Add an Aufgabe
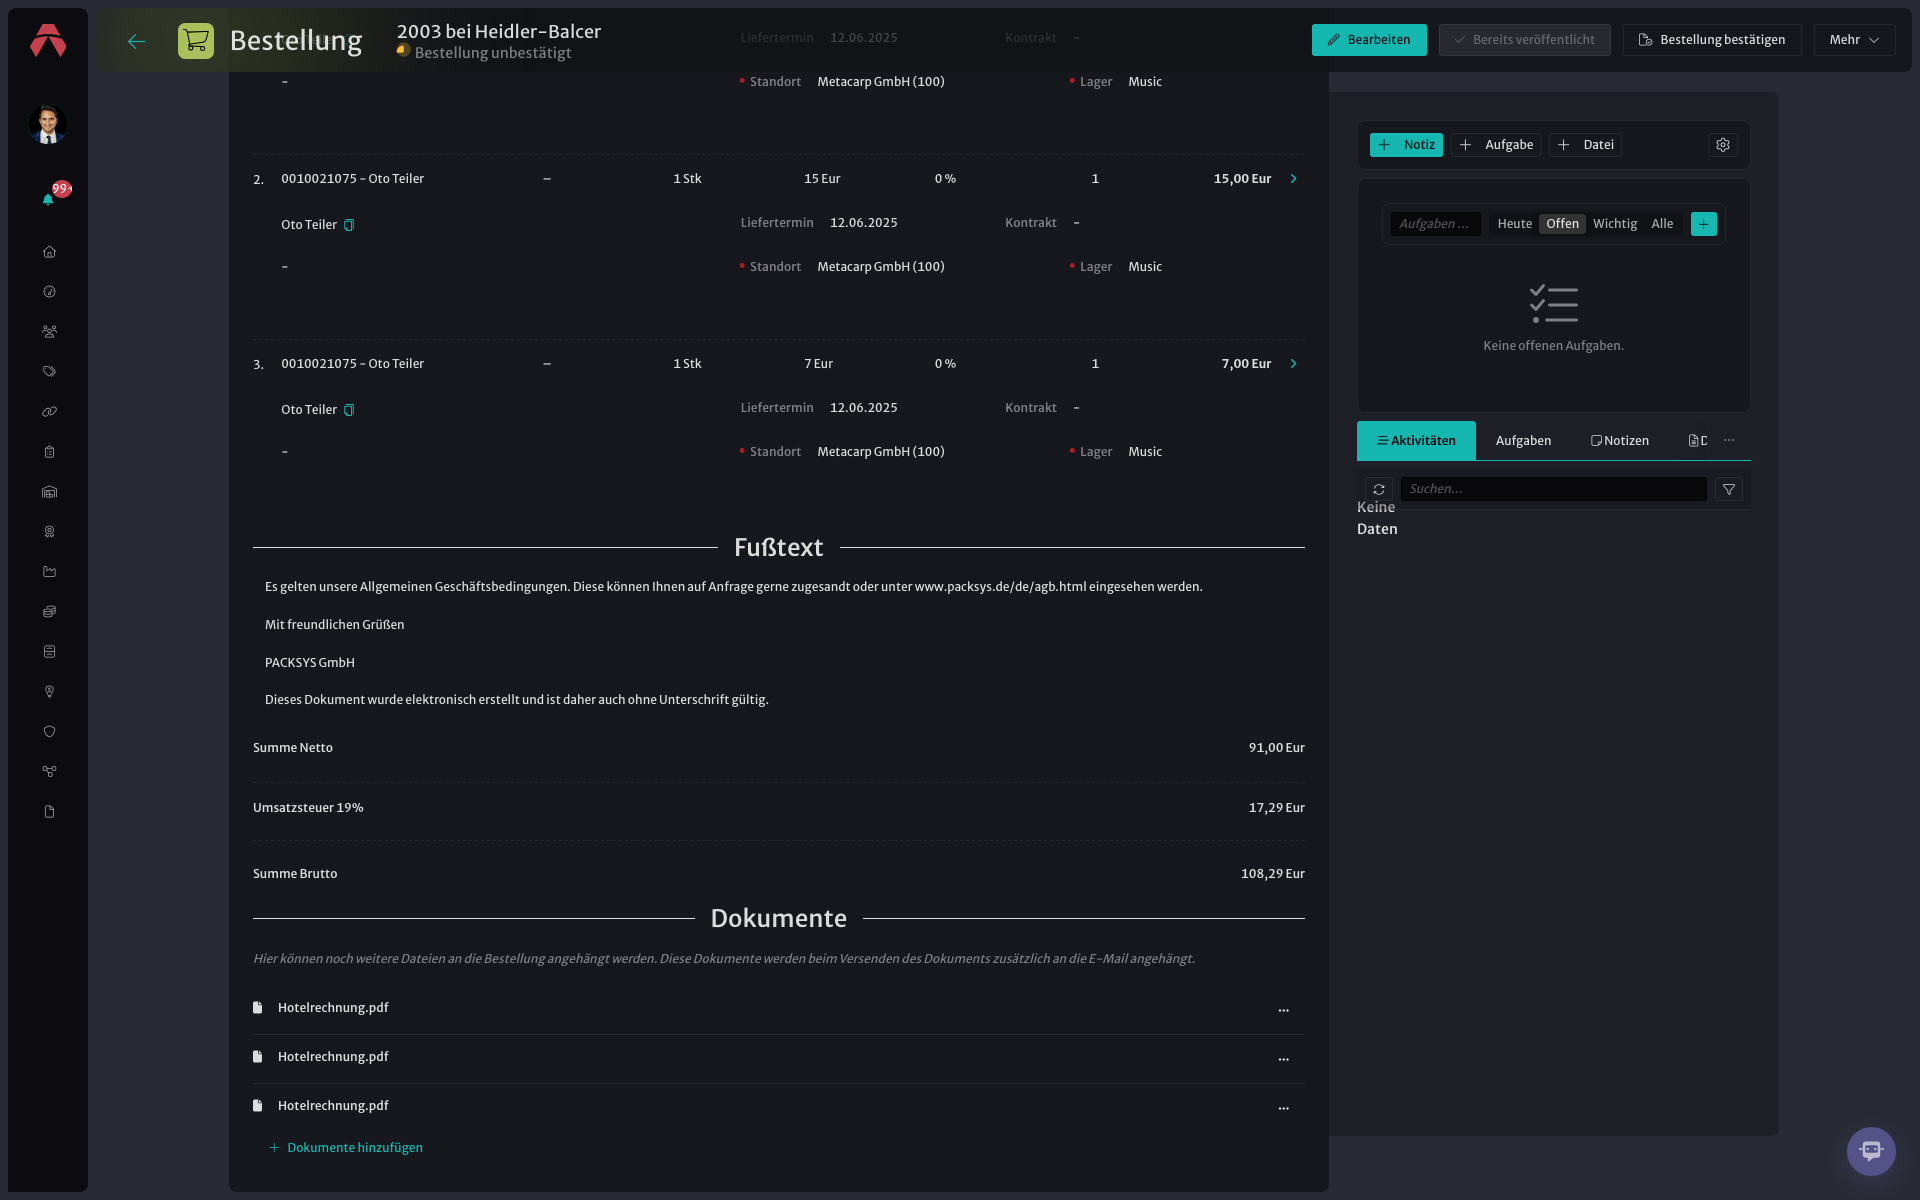Image resolution: width=1920 pixels, height=1200 pixels. [1496, 145]
